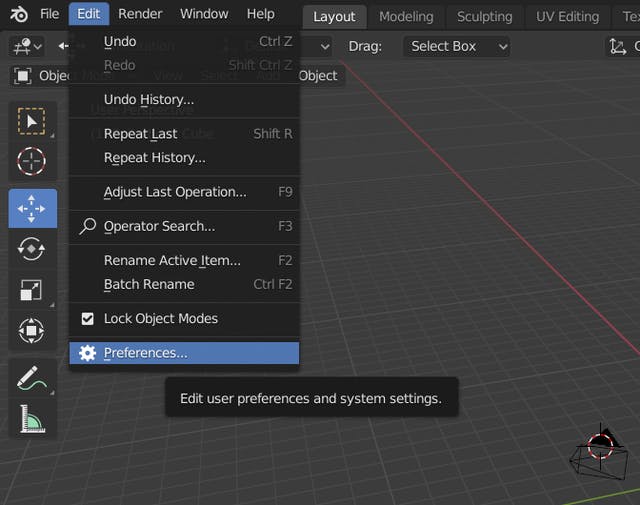Click the Object Mode icon

[23, 76]
